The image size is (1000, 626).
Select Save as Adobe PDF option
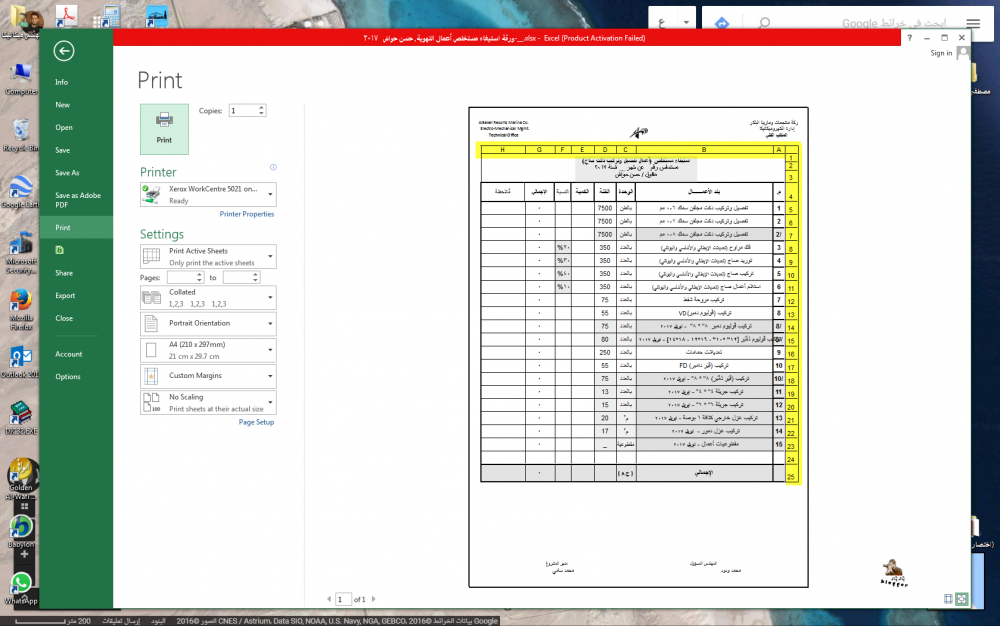click(78, 200)
